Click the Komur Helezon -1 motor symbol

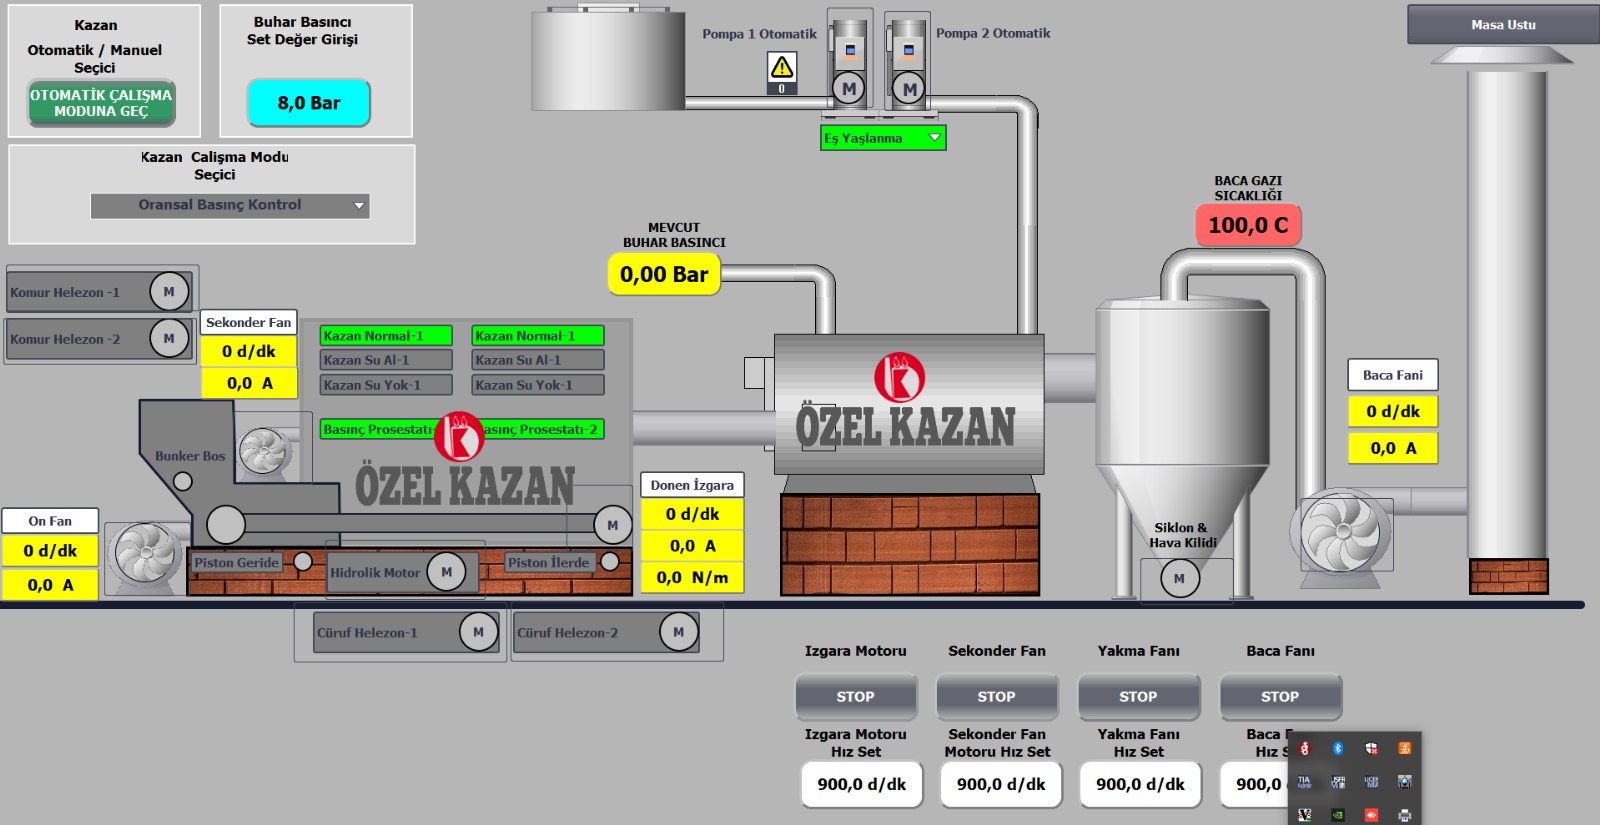tap(169, 292)
